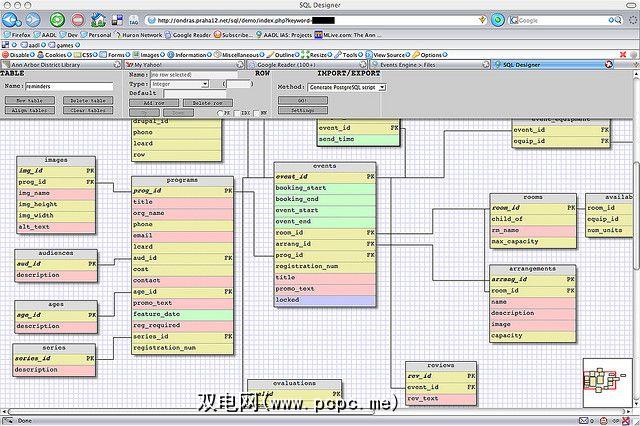Viewport: 640px width, 426px height.
Task: Reload the page with the refresh icon
Action: 56,19
